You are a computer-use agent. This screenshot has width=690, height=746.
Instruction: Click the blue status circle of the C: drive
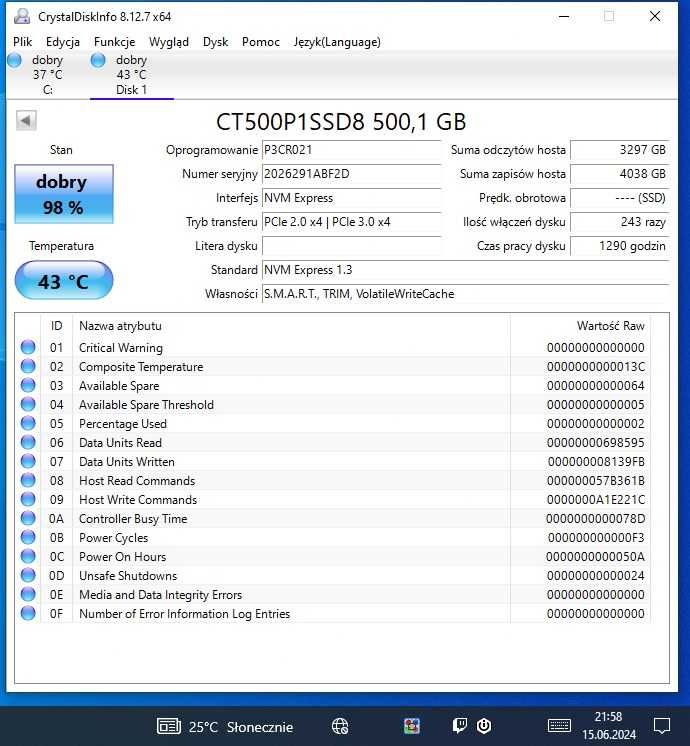15,60
